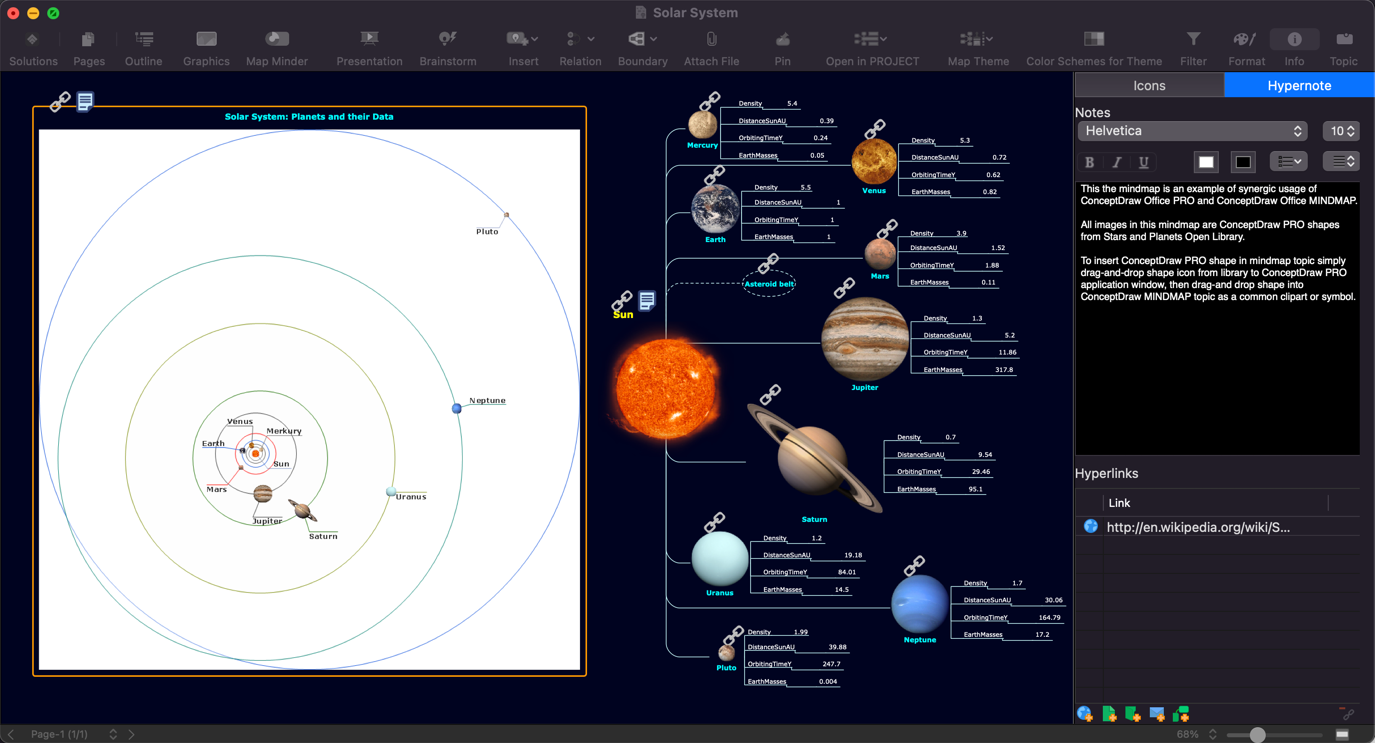This screenshot has height=743, width=1375.
Task: Add an email hyperlink
Action: point(1157,714)
